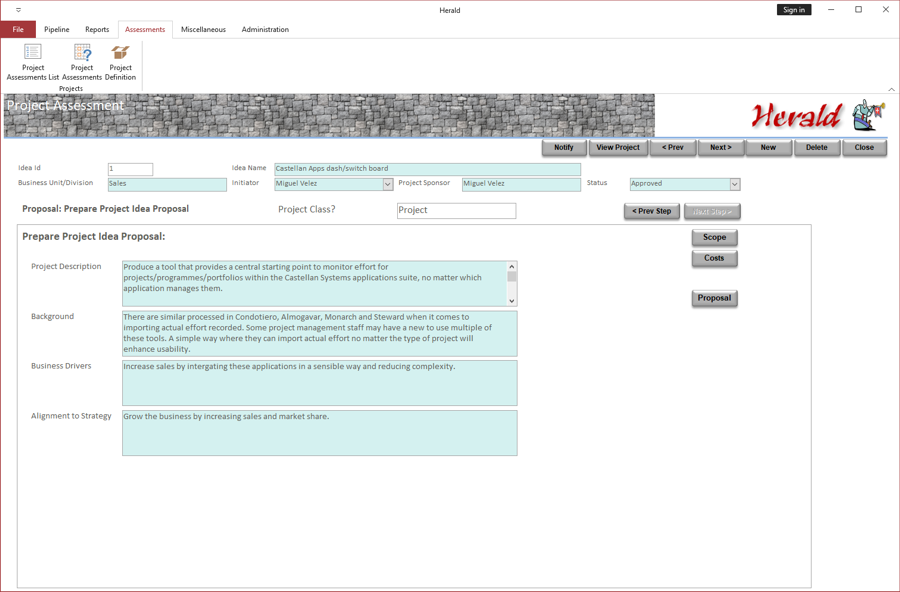Click inside the Background text box
The width and height of the screenshot is (900, 592).
pyautogui.click(x=320, y=334)
